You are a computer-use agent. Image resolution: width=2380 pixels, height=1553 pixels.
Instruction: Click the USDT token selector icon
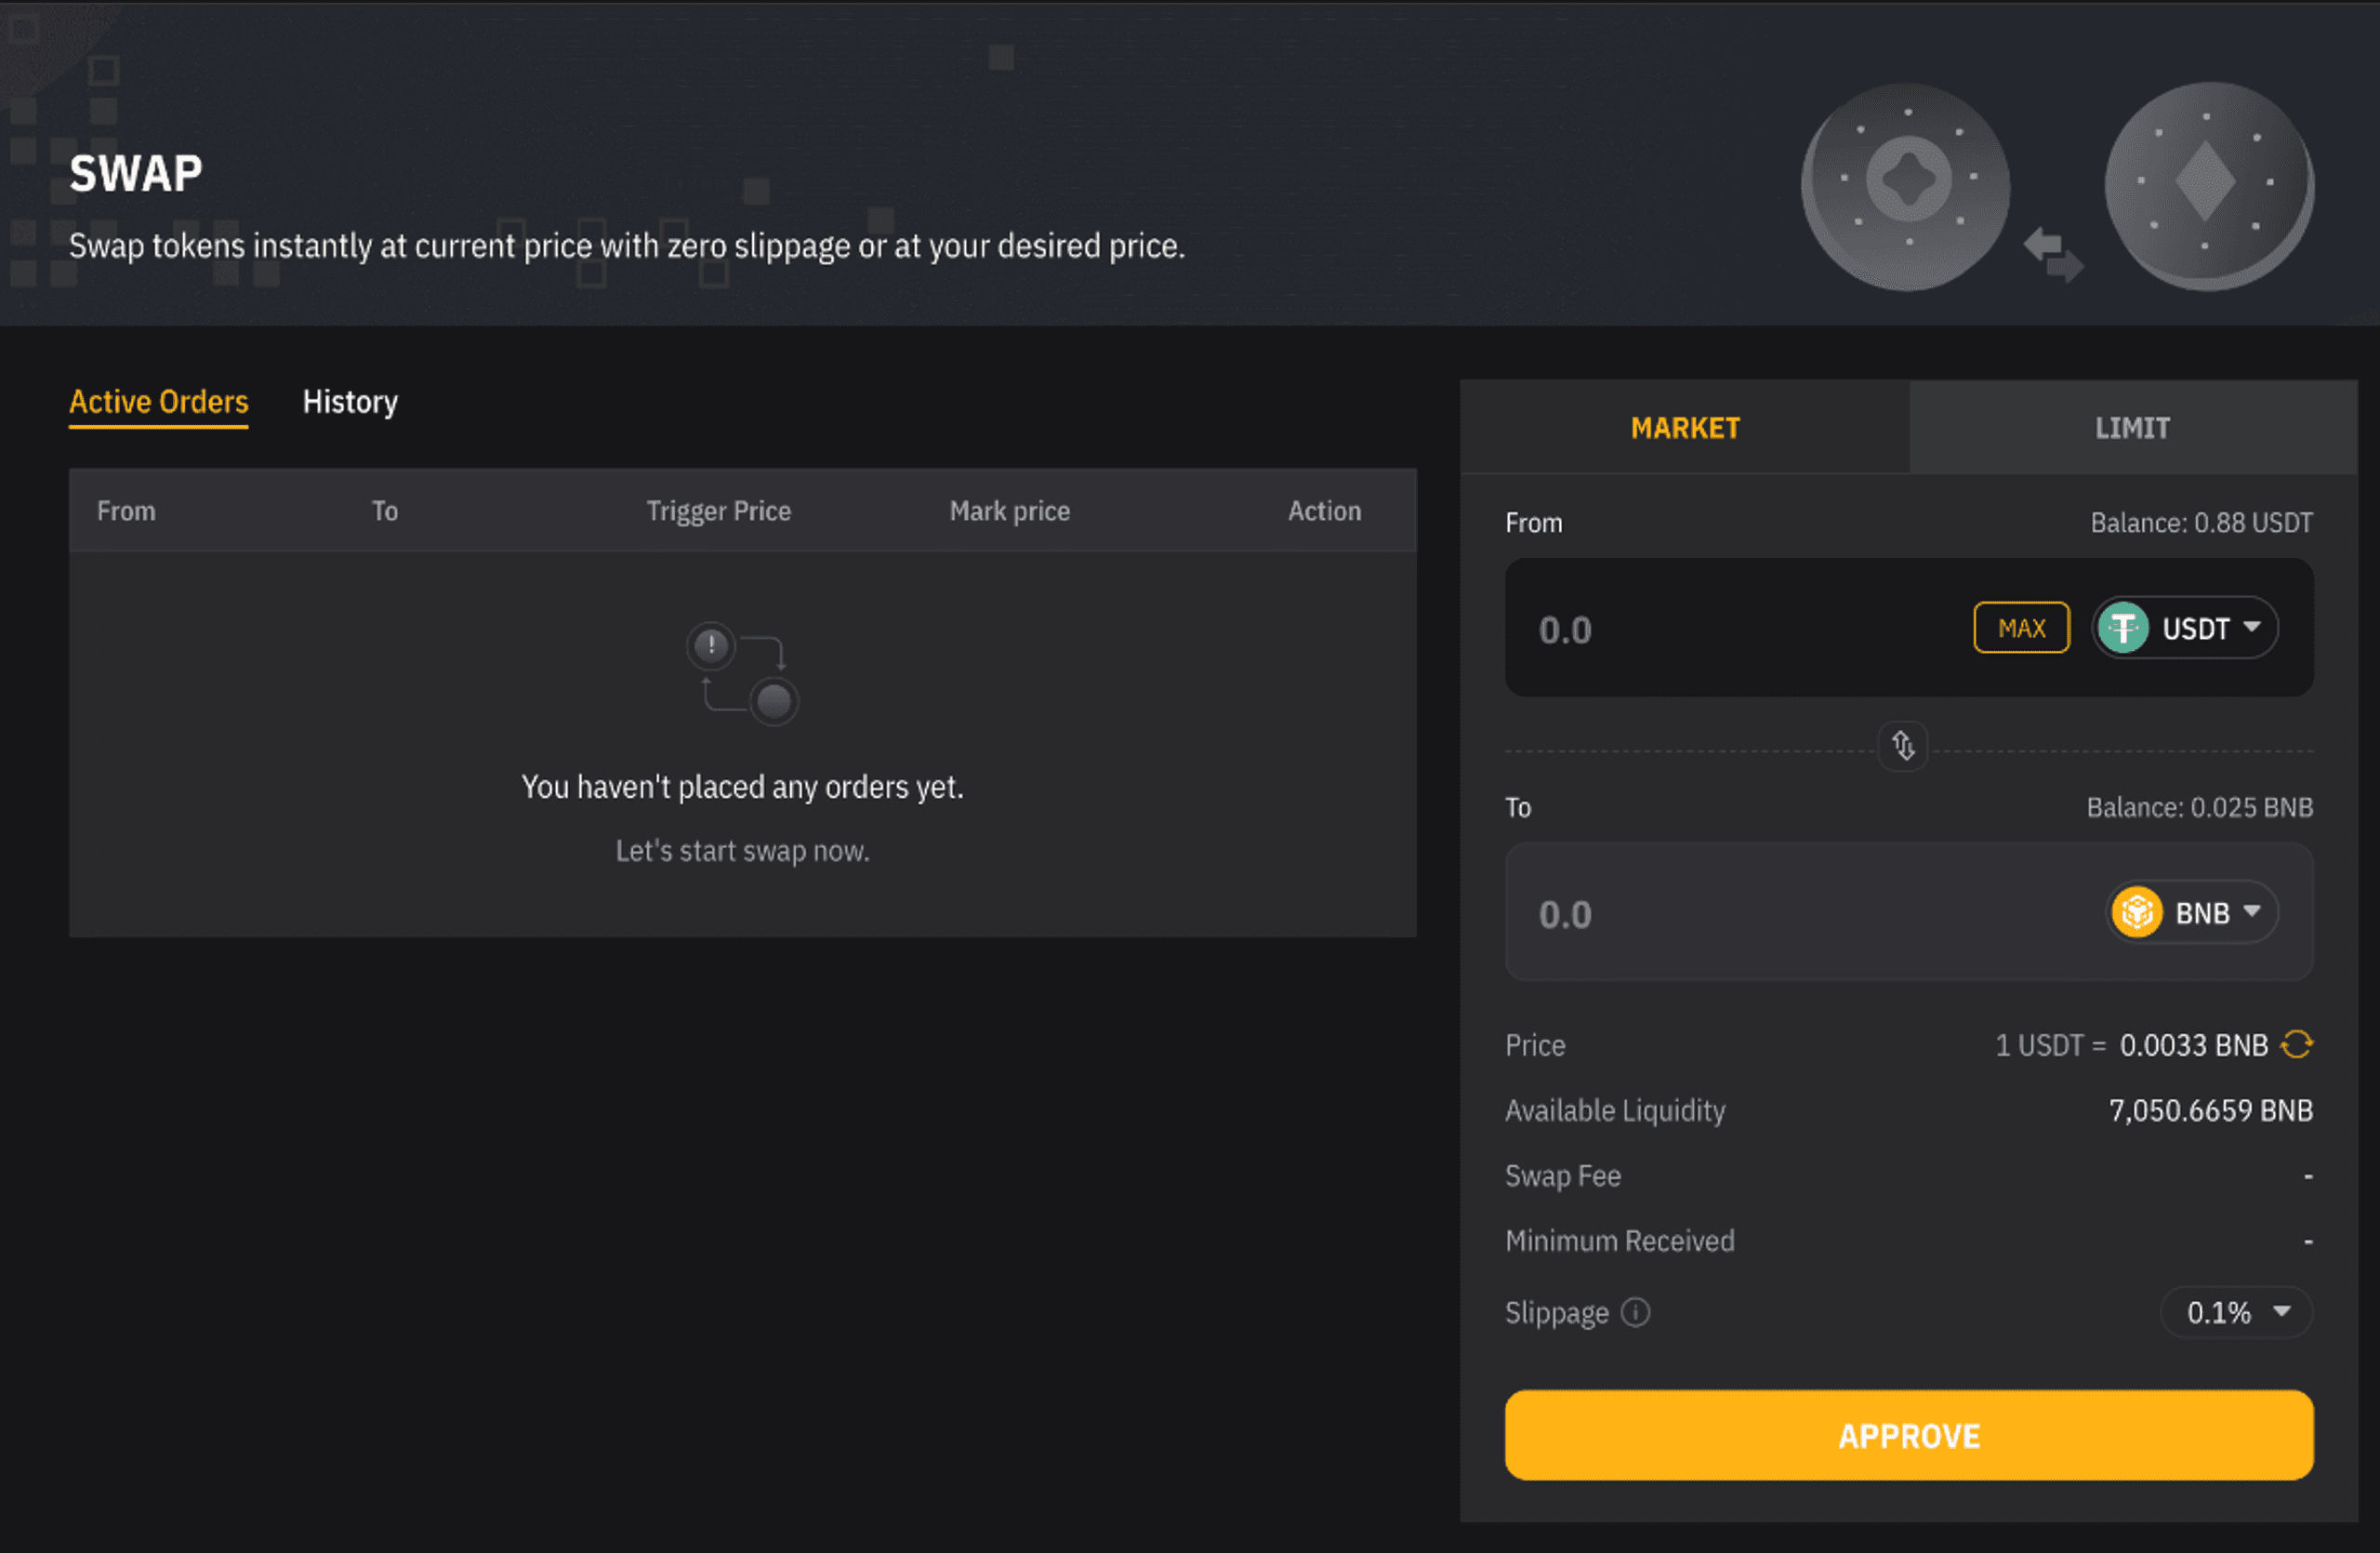click(2182, 627)
